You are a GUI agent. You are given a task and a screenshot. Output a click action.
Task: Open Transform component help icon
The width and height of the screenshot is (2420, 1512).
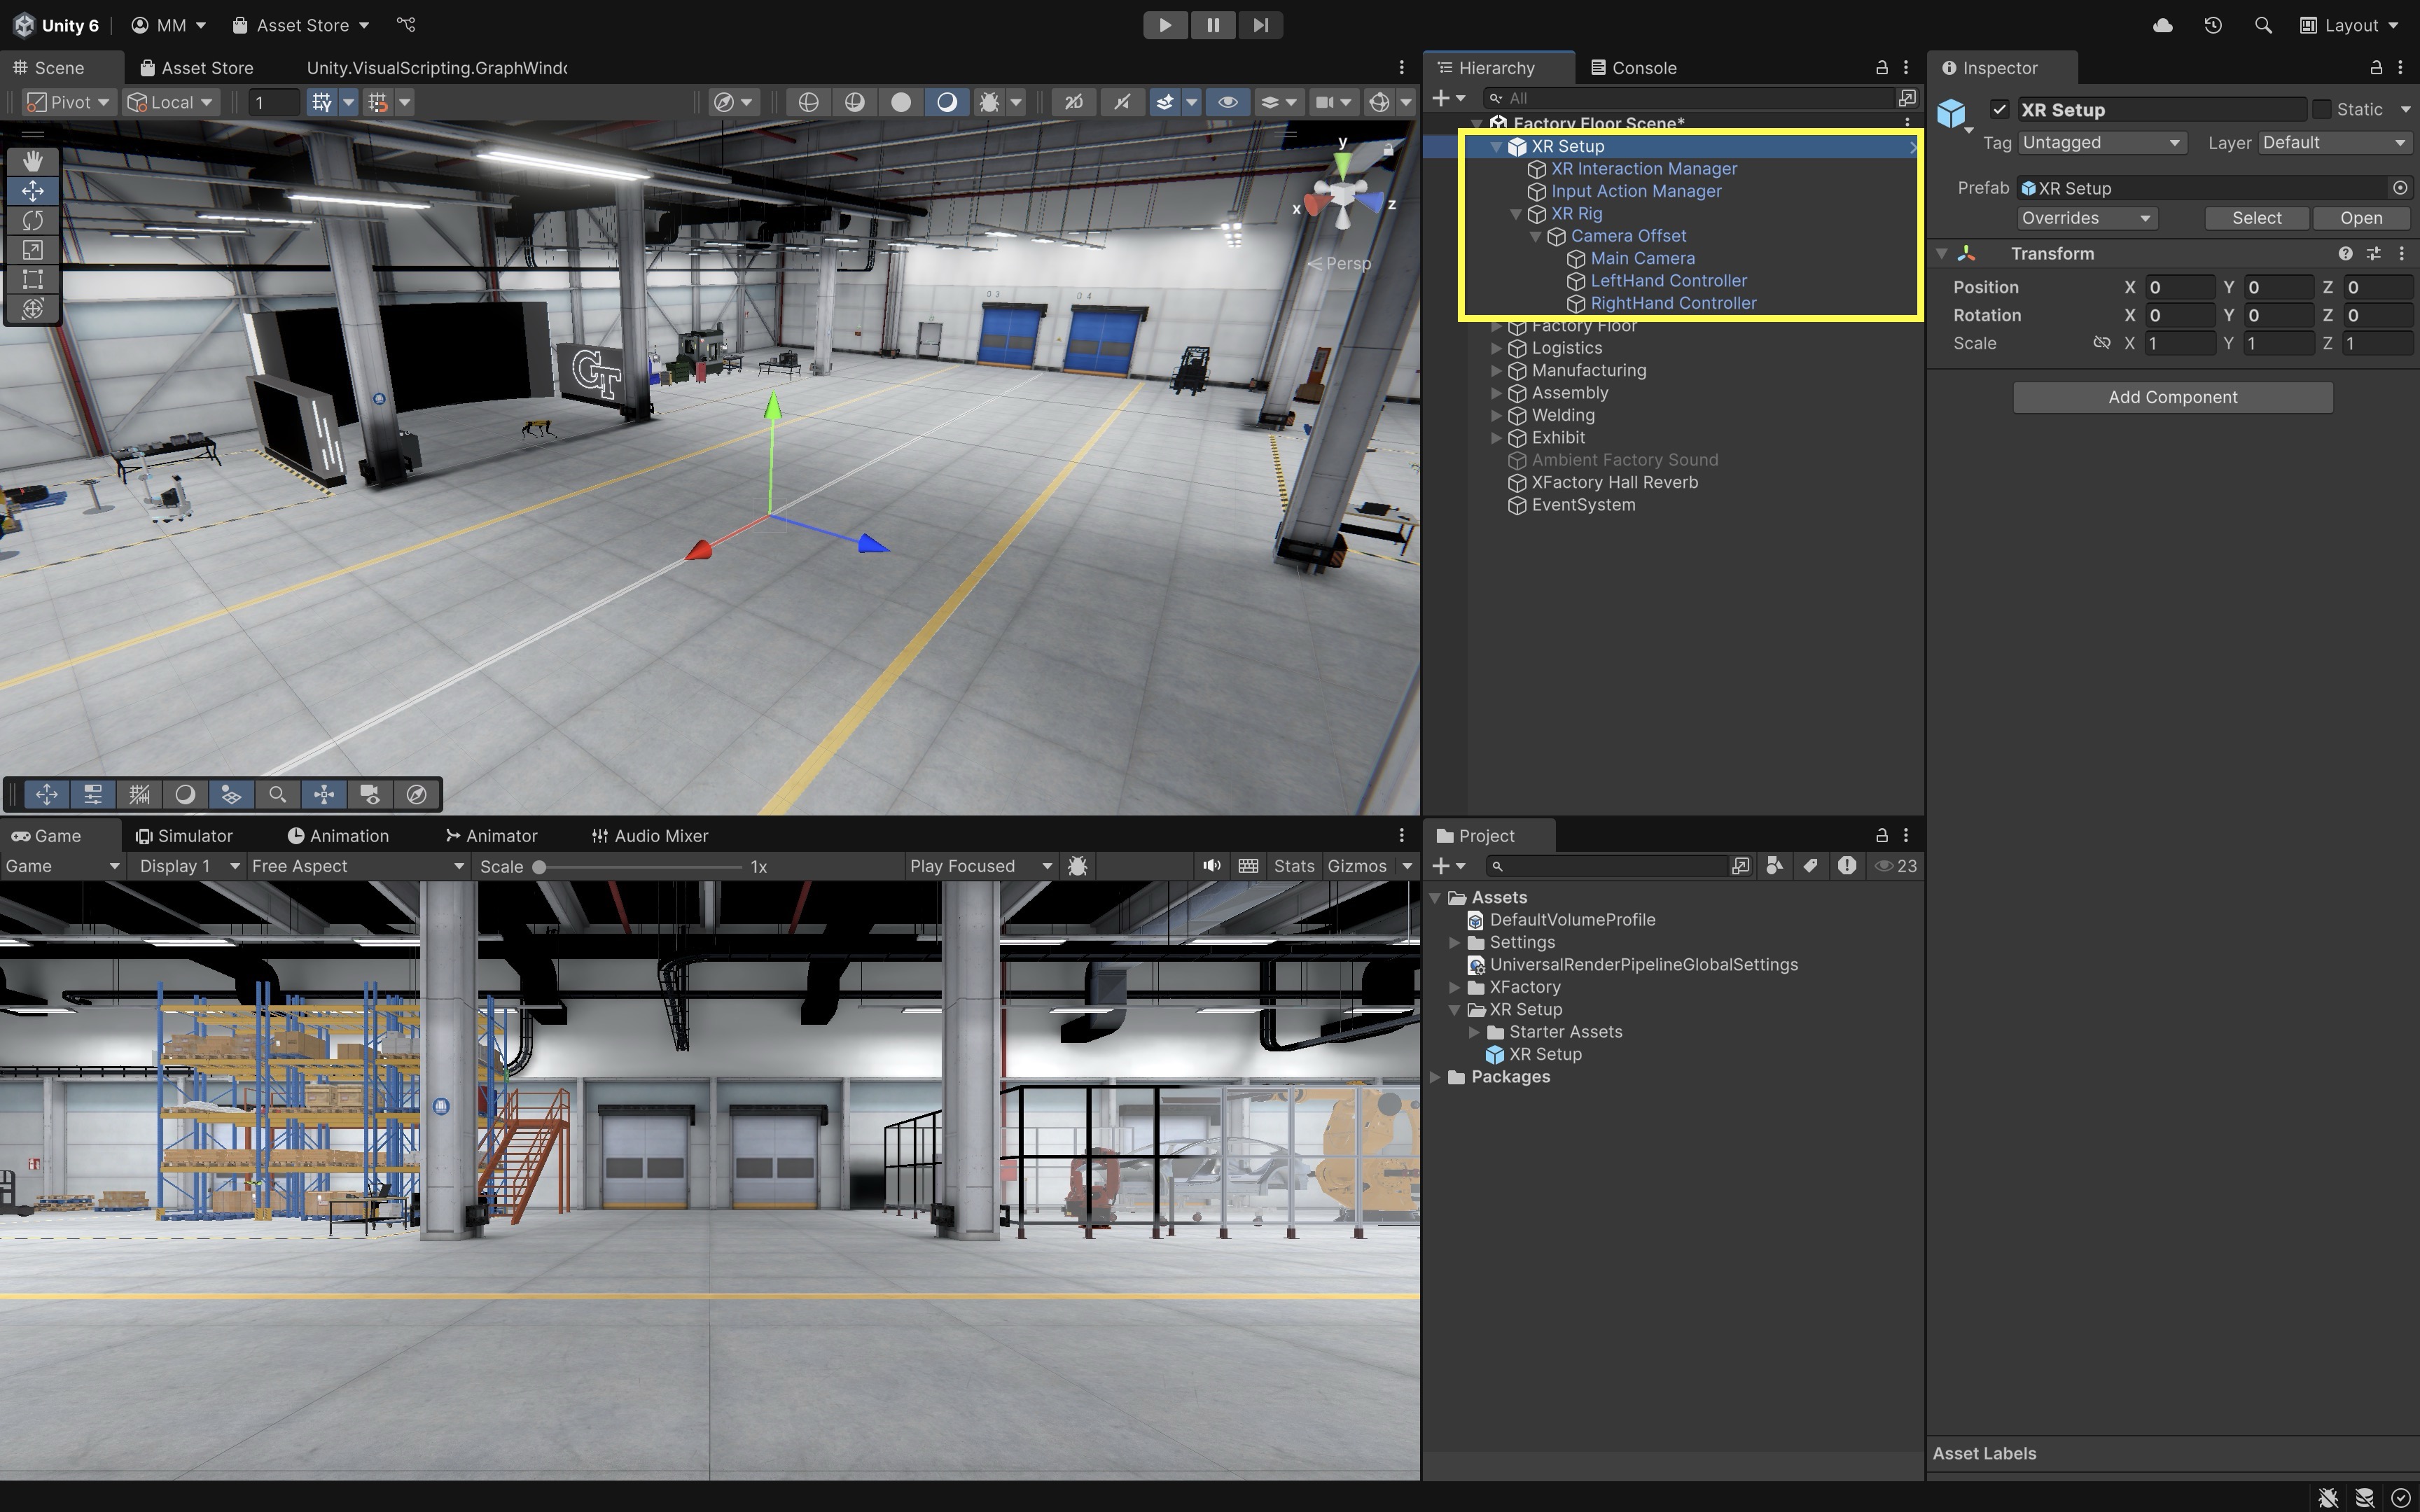tap(2345, 254)
